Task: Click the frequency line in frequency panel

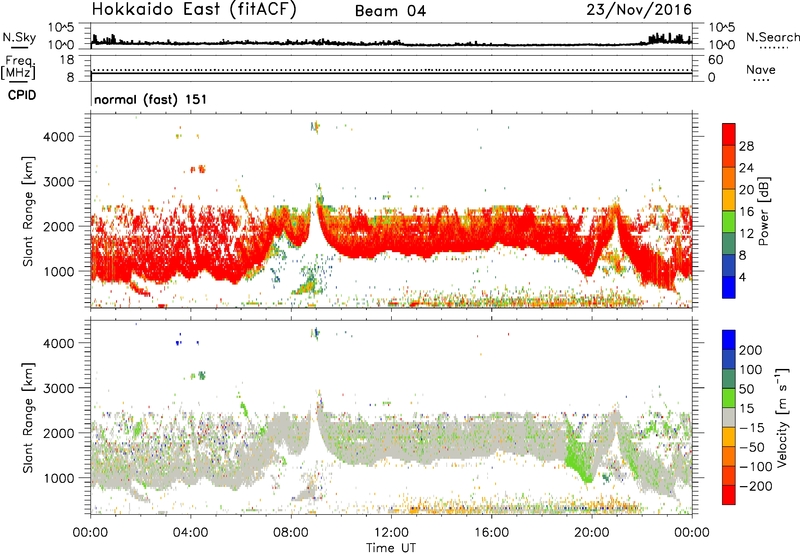Action: [391, 74]
